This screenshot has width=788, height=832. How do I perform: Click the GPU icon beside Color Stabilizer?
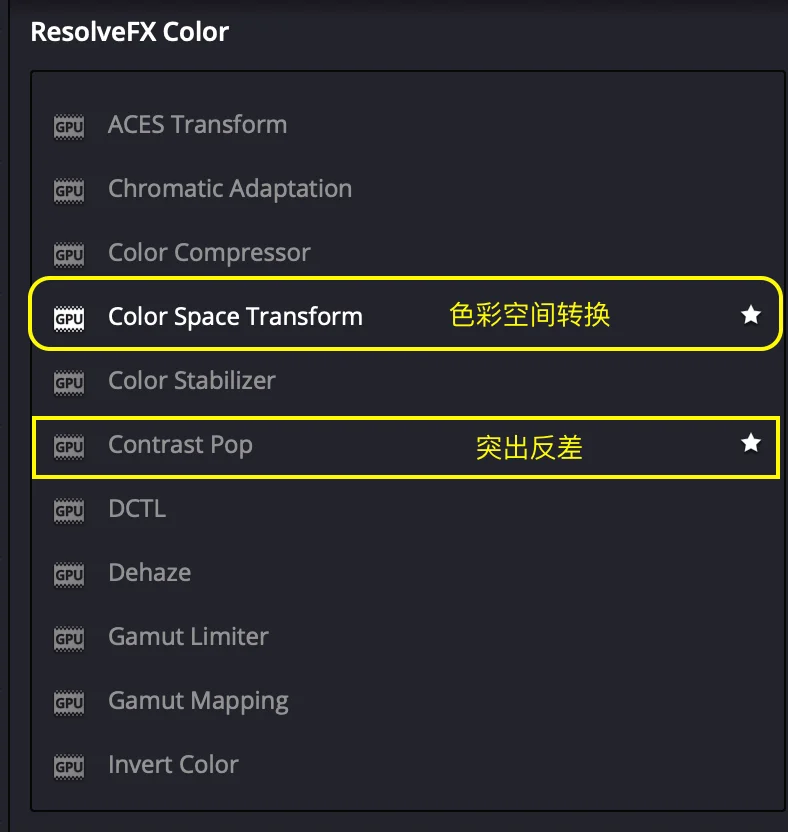tap(69, 383)
